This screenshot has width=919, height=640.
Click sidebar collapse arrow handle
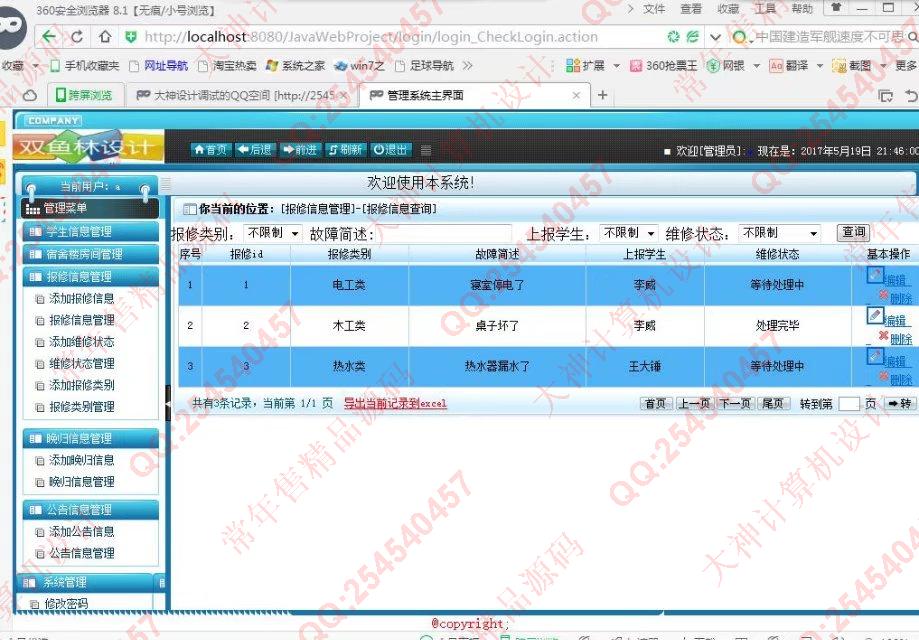tap(168, 403)
